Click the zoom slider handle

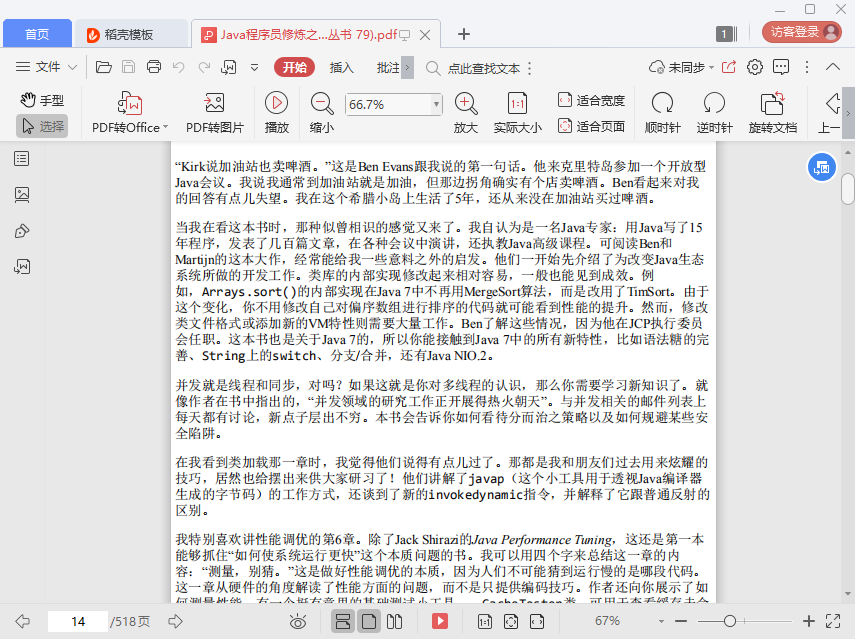(730, 621)
